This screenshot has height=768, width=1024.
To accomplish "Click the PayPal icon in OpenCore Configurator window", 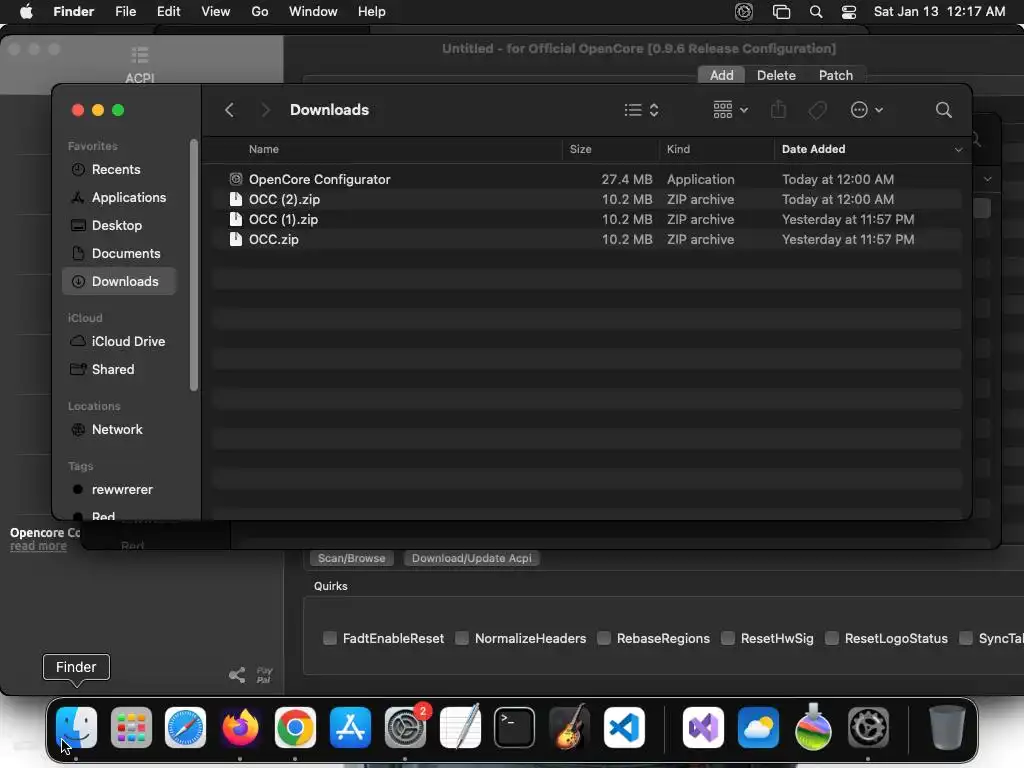I will [264, 675].
